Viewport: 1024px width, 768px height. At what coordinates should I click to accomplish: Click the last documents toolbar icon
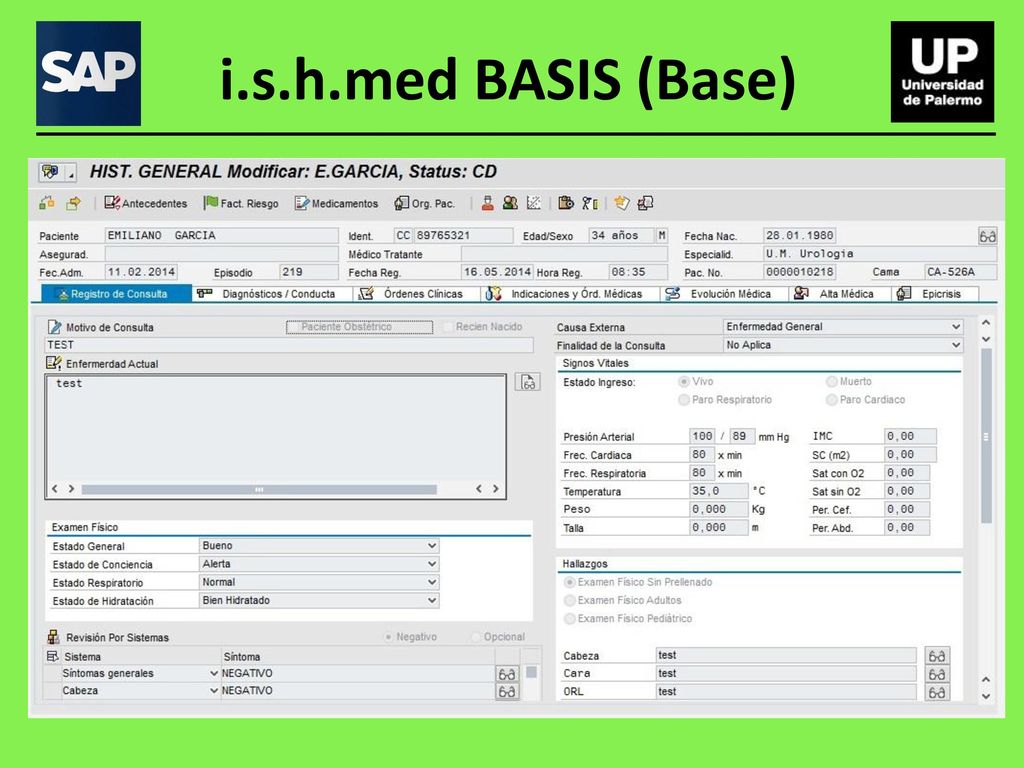click(645, 203)
